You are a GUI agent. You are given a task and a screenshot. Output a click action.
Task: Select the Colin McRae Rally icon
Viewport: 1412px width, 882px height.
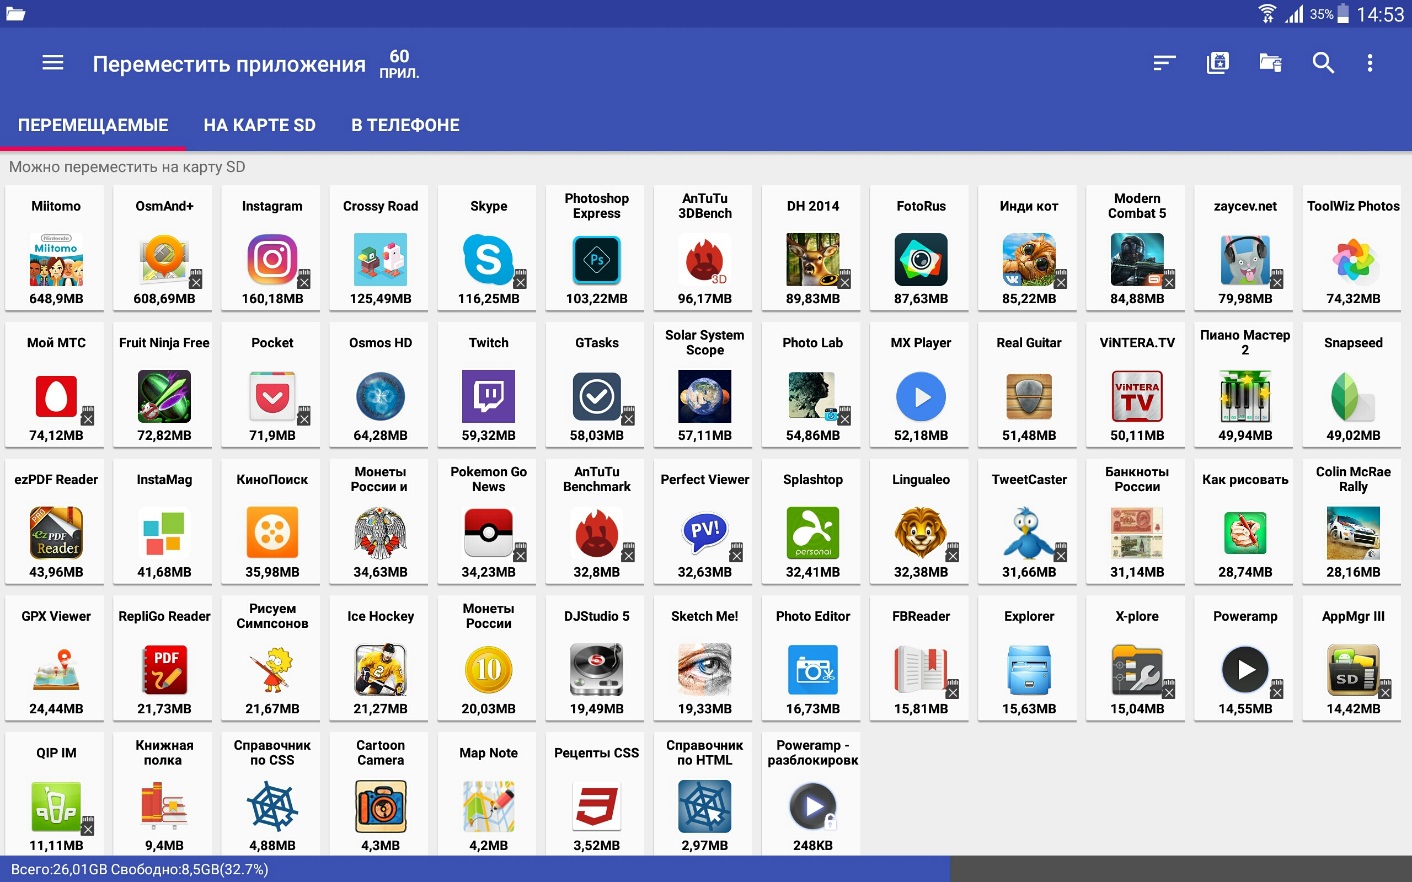[x=1353, y=533]
